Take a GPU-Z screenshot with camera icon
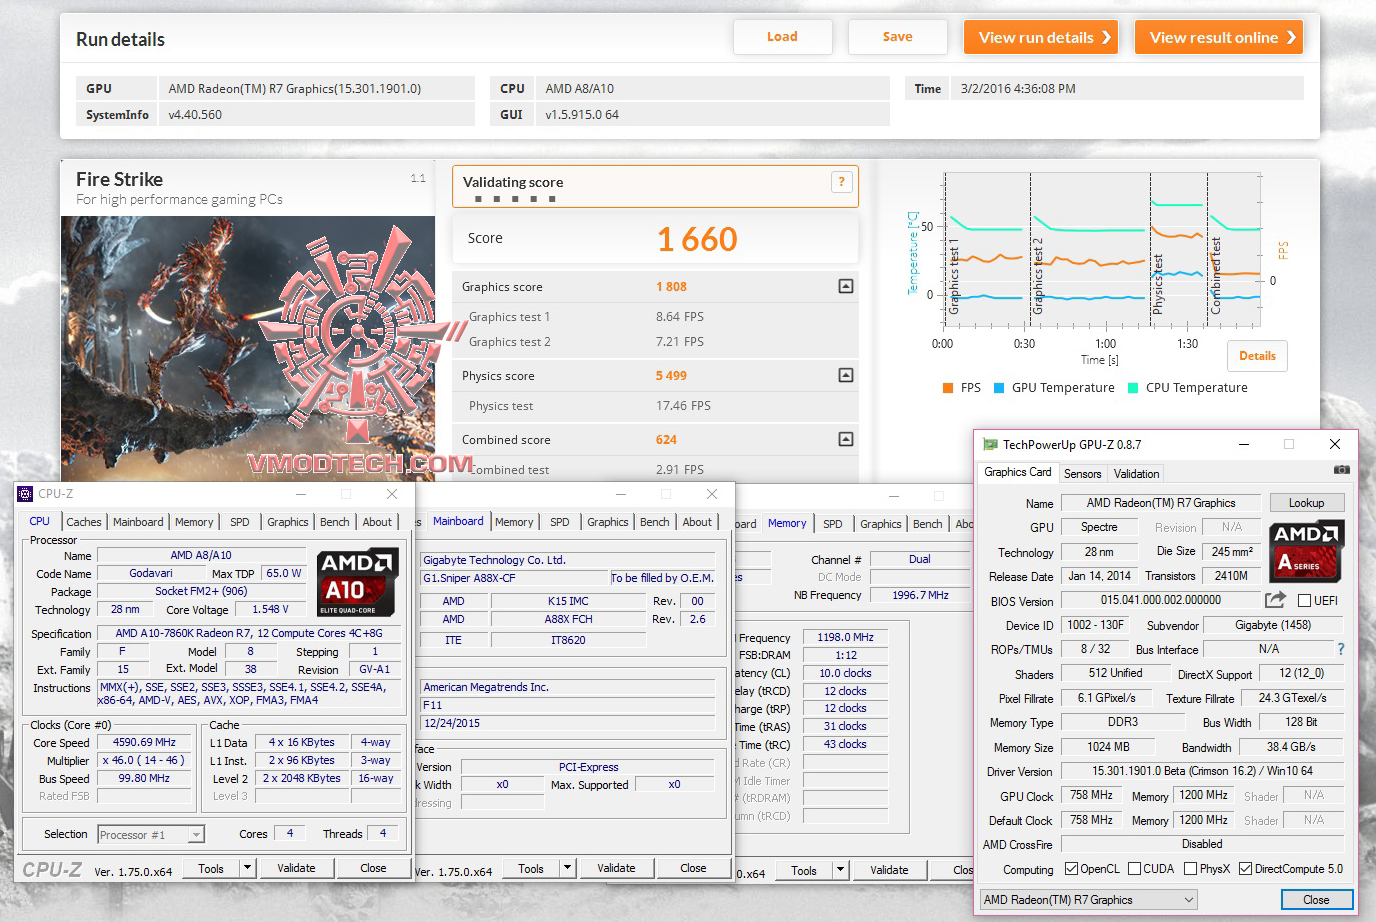The width and height of the screenshot is (1376, 922). click(1341, 469)
